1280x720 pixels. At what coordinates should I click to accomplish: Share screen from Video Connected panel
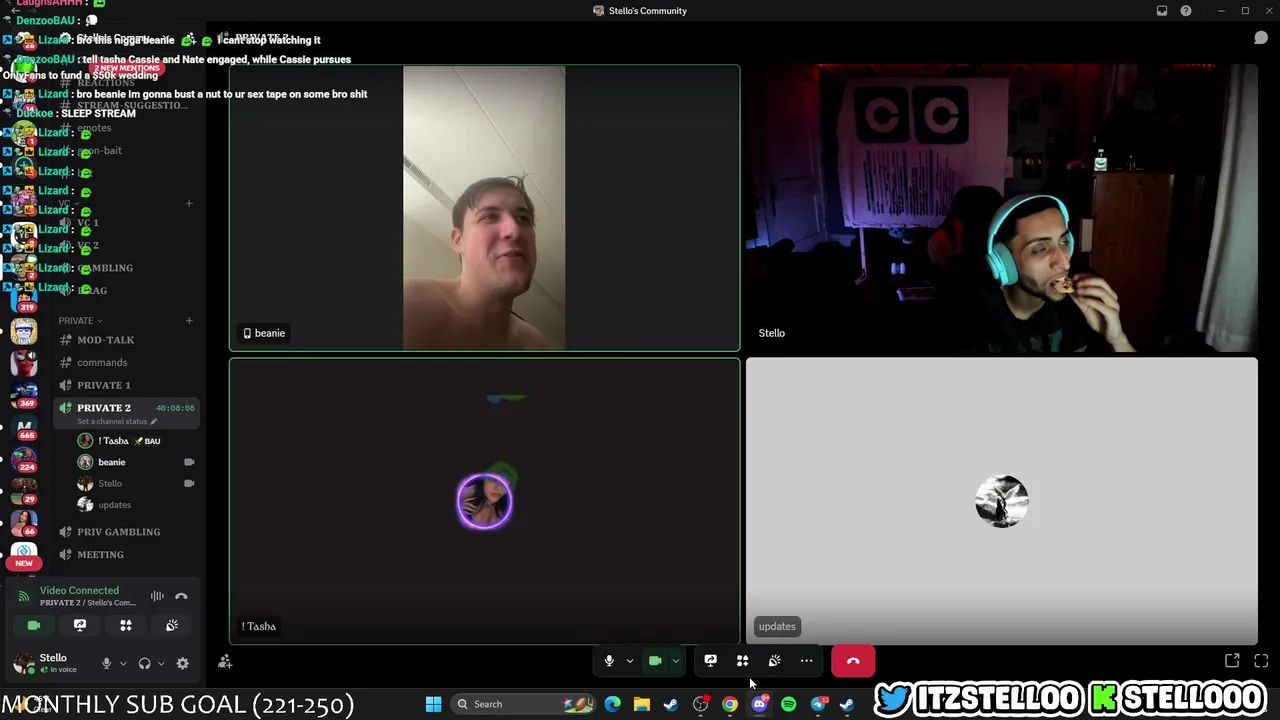(x=80, y=625)
